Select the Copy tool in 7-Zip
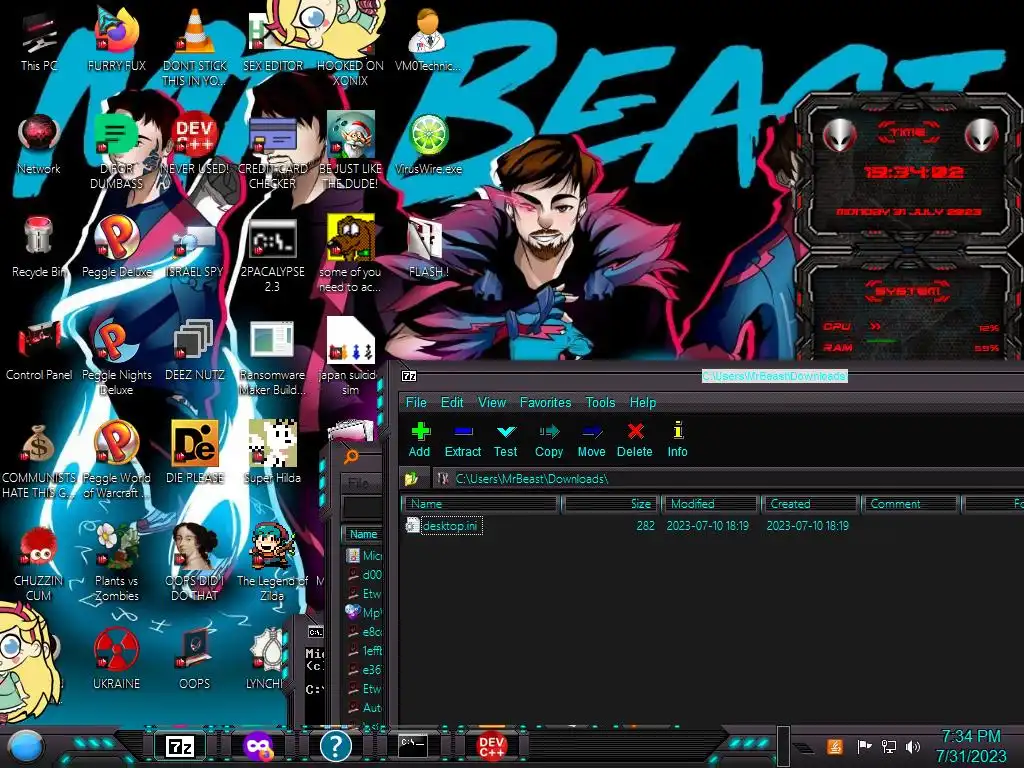Viewport: 1024px width, 768px height. pyautogui.click(x=549, y=440)
